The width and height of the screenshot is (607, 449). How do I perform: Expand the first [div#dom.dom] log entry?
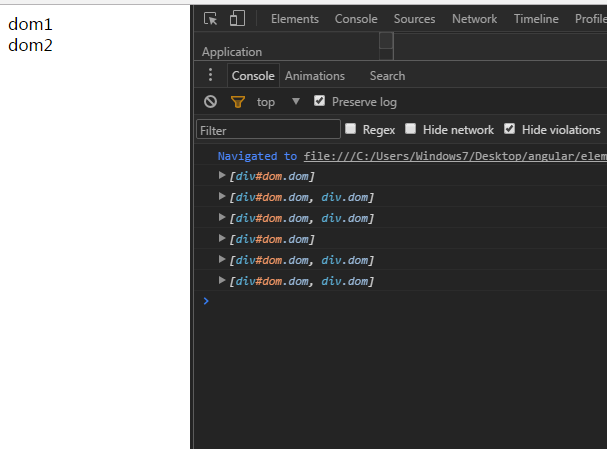222,176
